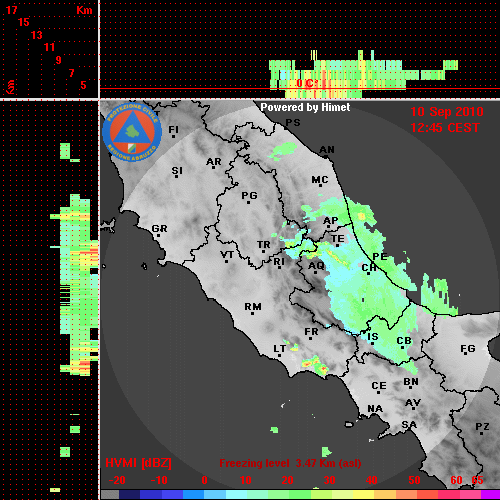The height and width of the screenshot is (500, 500).
Task: Click the IS city label
Action: [x=373, y=337]
